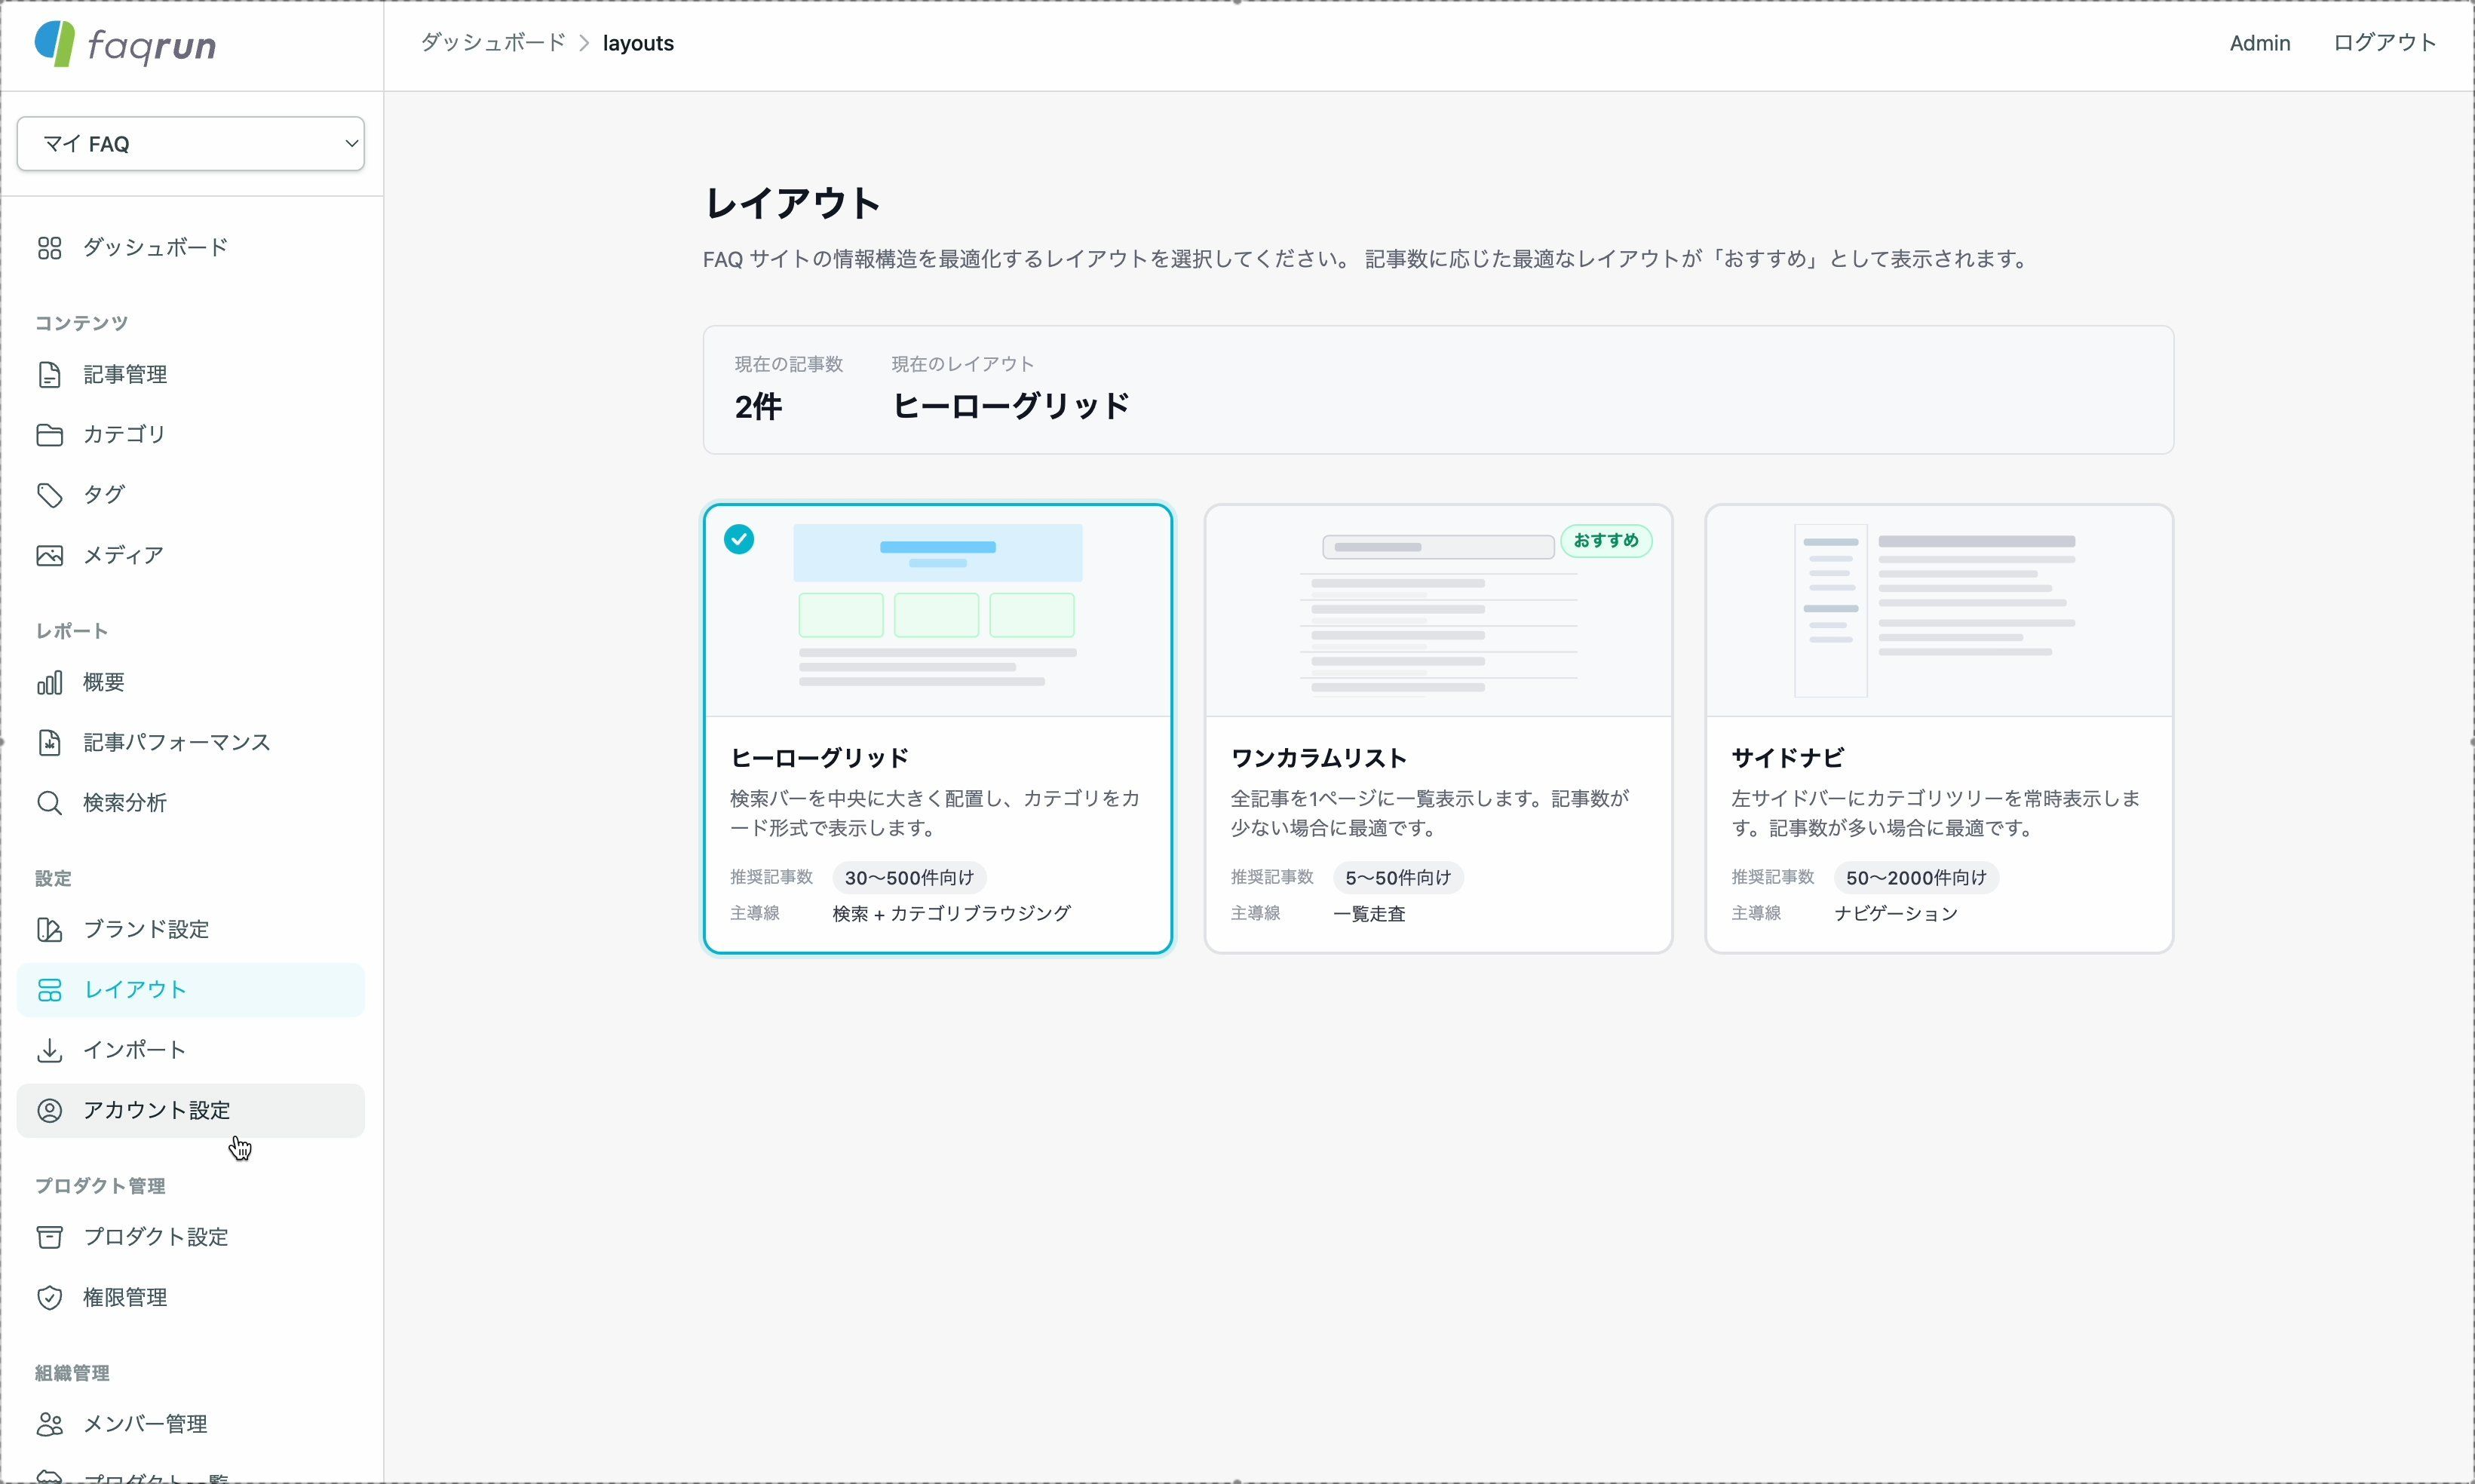
Task: Click the 概要 bar chart icon
Action: [x=49, y=683]
